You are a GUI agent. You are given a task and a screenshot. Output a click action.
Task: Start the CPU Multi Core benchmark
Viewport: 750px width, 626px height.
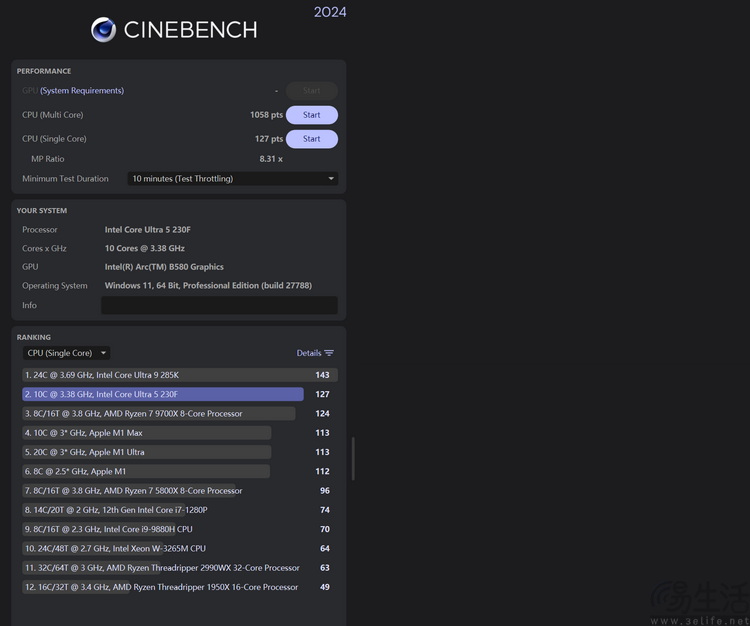pos(311,115)
